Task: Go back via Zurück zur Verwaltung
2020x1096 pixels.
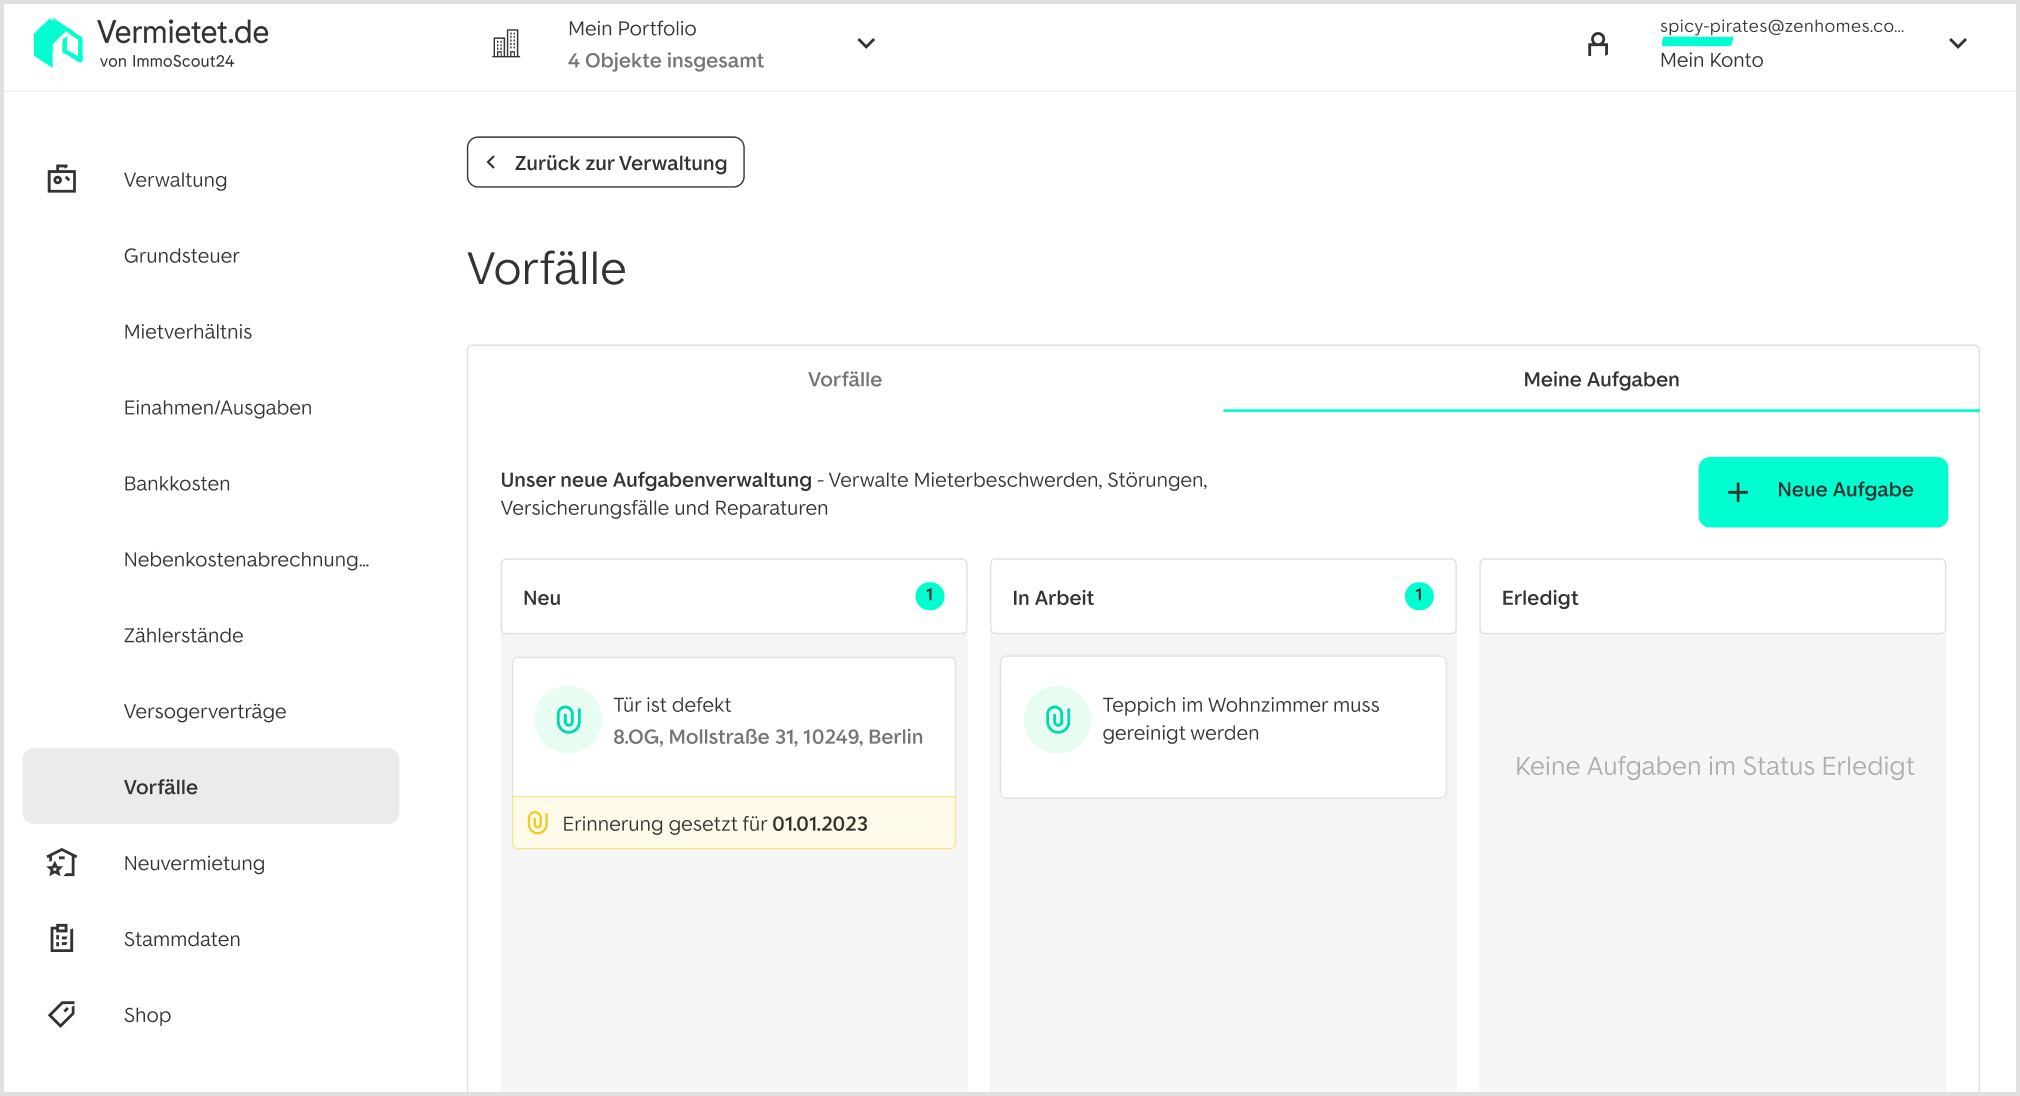Action: click(x=605, y=162)
